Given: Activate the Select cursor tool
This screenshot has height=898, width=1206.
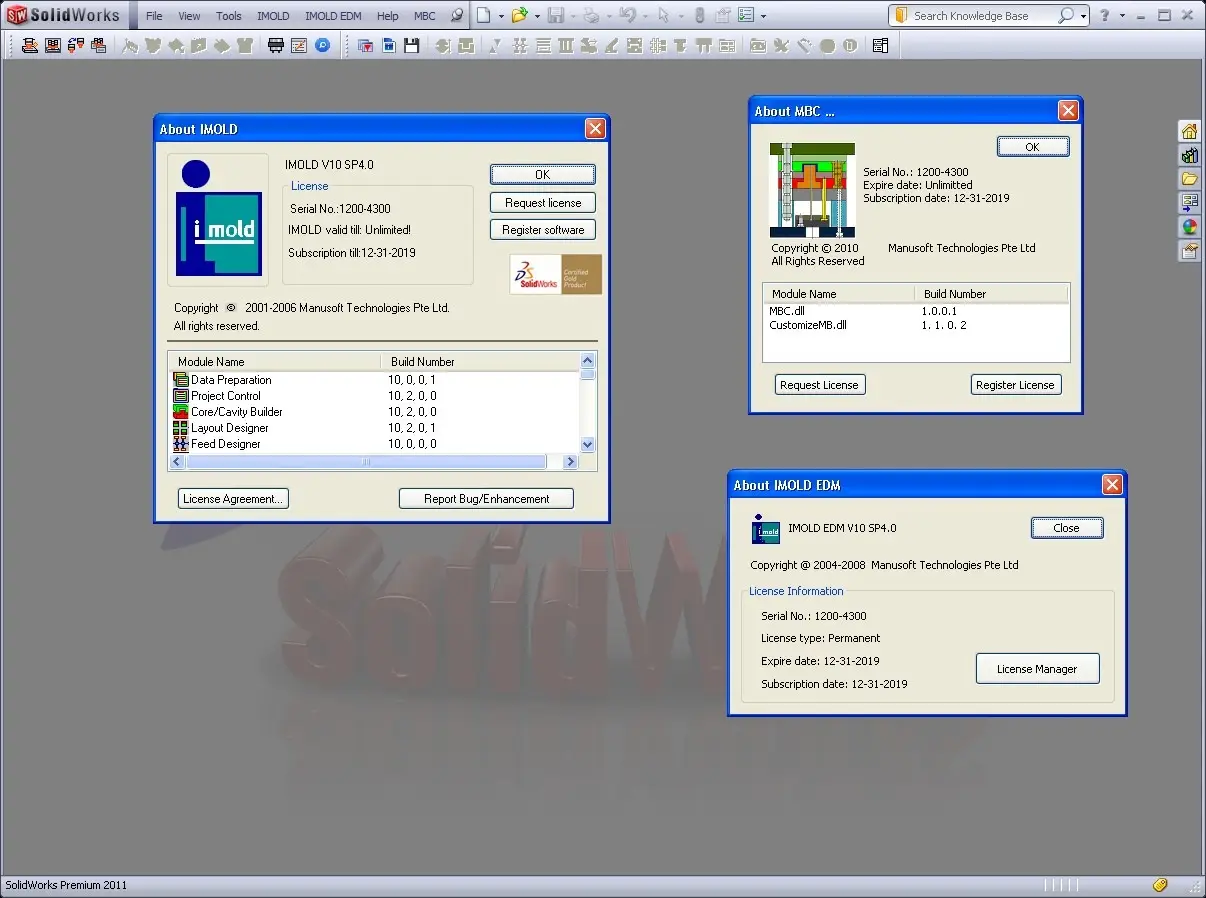Looking at the screenshot, I should tap(663, 15).
